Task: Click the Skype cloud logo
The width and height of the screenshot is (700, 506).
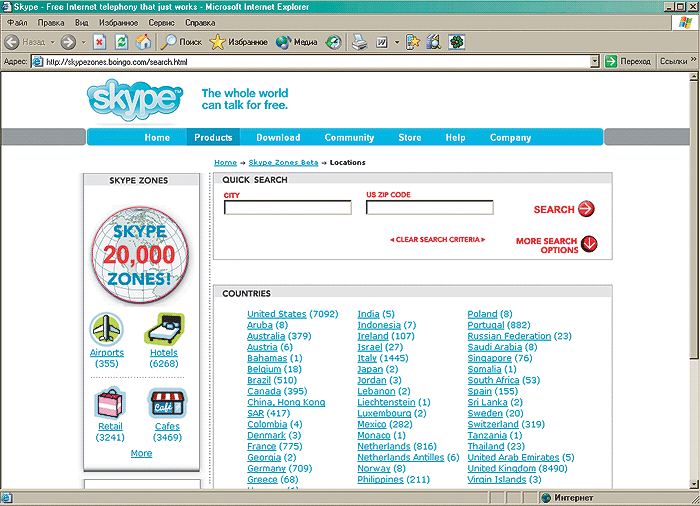Action: [x=135, y=100]
